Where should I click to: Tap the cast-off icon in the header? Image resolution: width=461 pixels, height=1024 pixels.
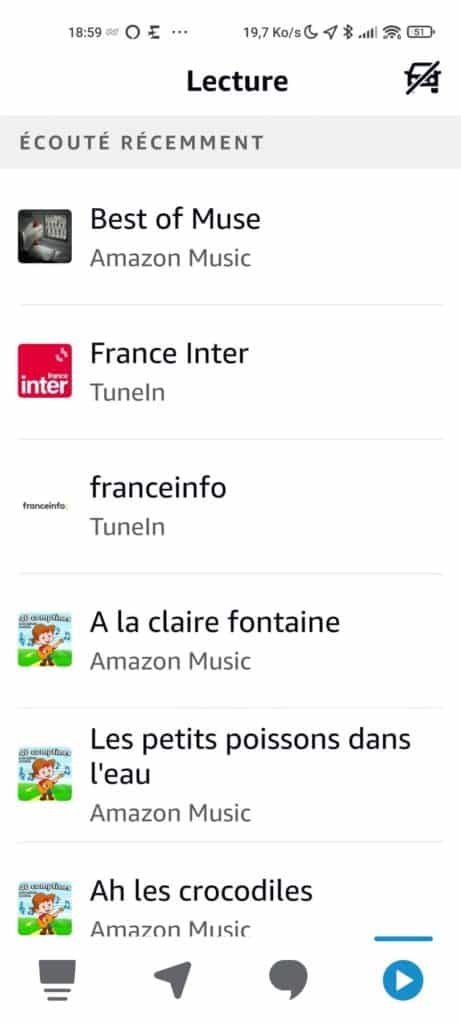pos(422,79)
